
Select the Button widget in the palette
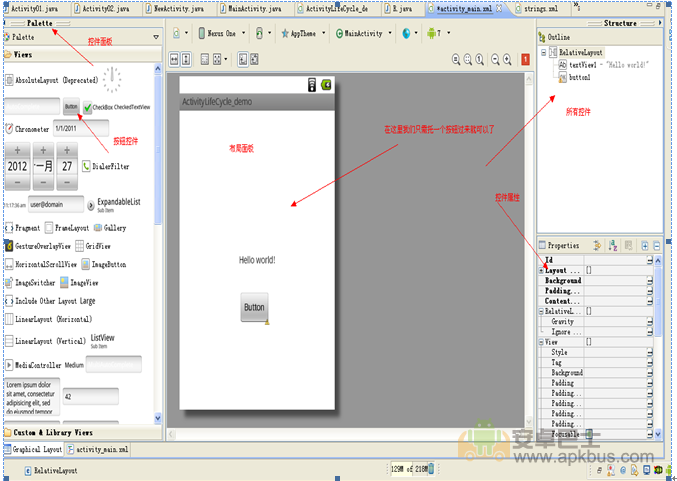pos(71,106)
